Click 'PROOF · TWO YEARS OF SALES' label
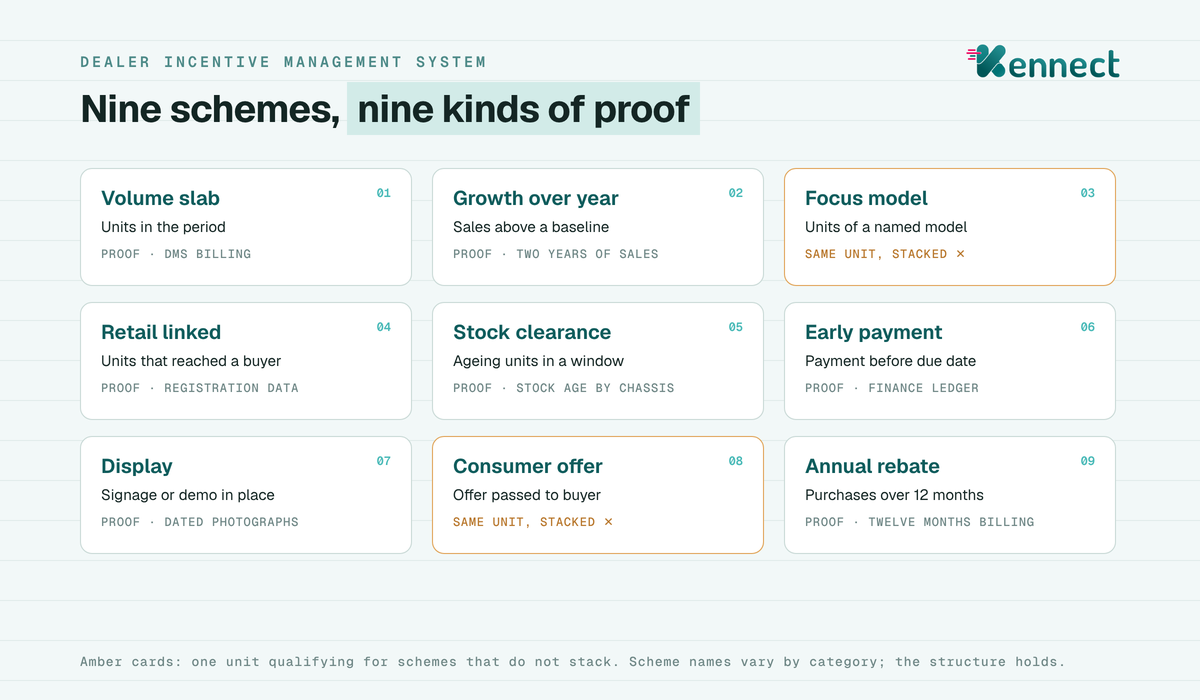 point(556,254)
